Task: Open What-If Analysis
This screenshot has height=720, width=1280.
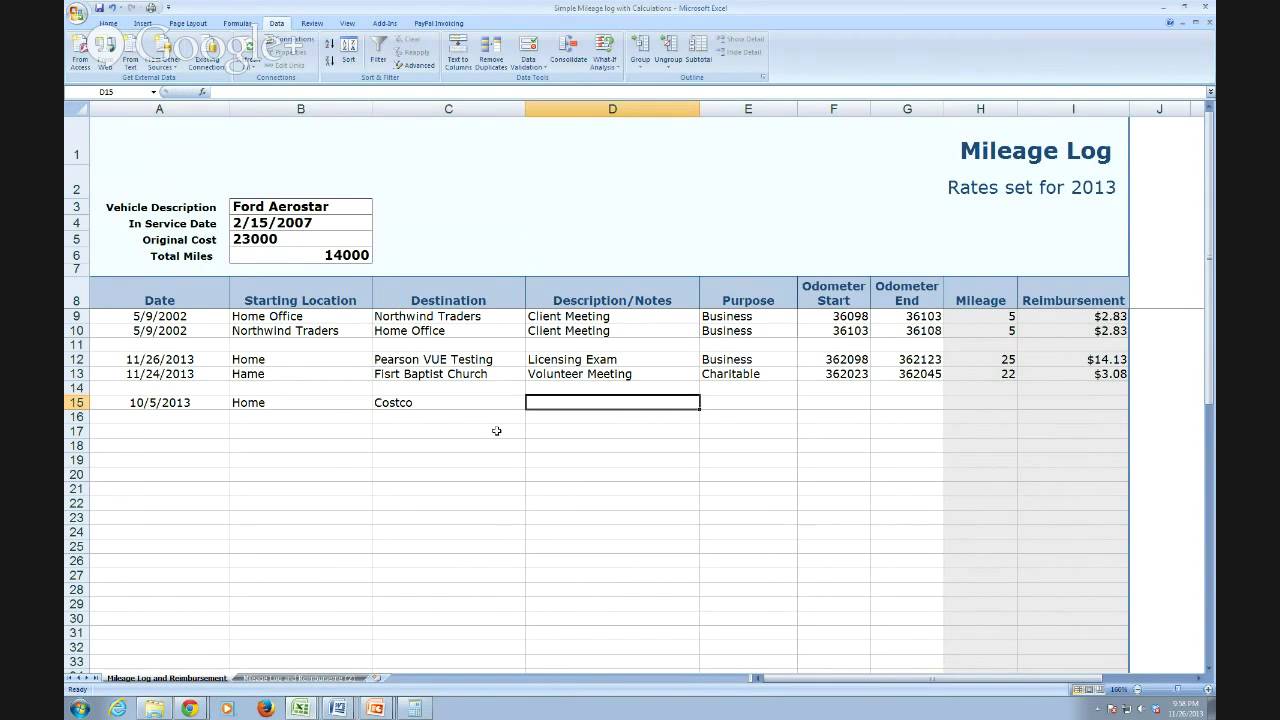Action: coord(603,53)
